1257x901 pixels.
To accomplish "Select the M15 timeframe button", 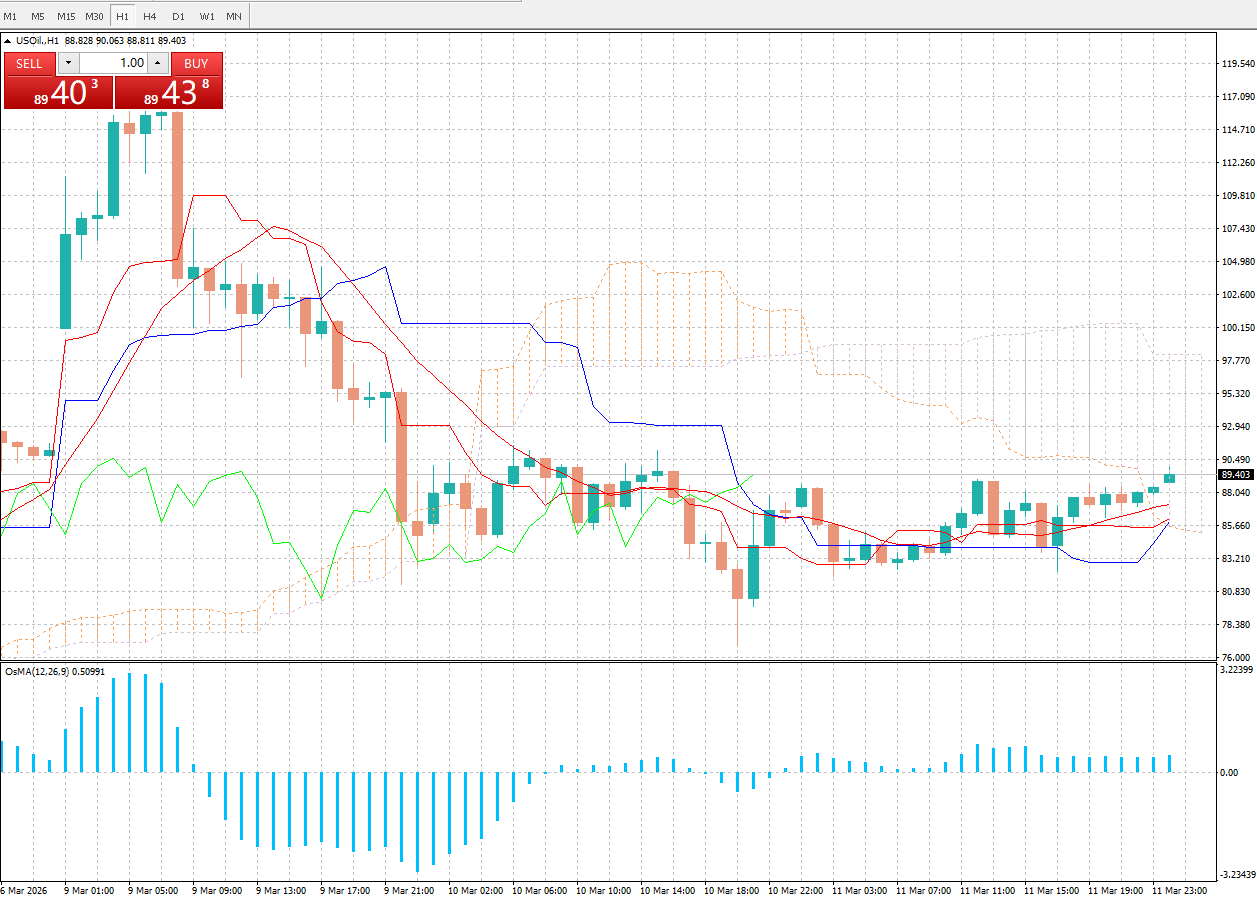I will 66,16.
